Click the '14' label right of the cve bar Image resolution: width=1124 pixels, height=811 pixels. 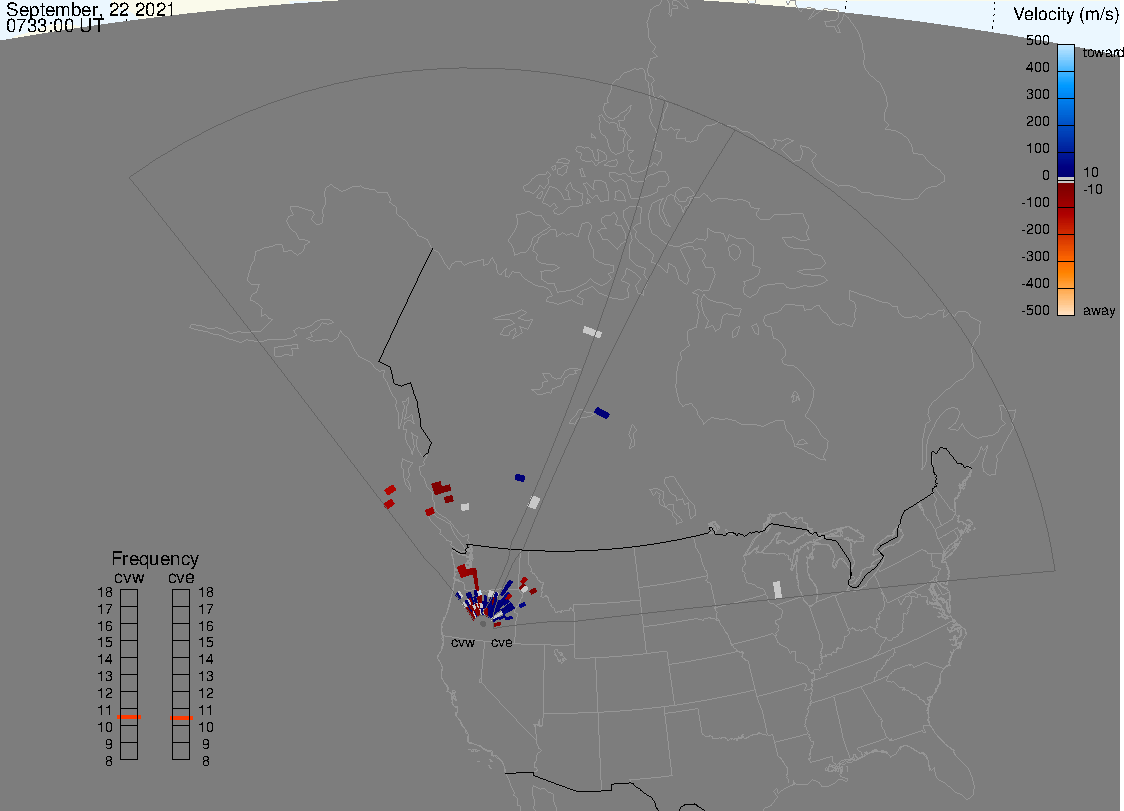[x=206, y=659]
